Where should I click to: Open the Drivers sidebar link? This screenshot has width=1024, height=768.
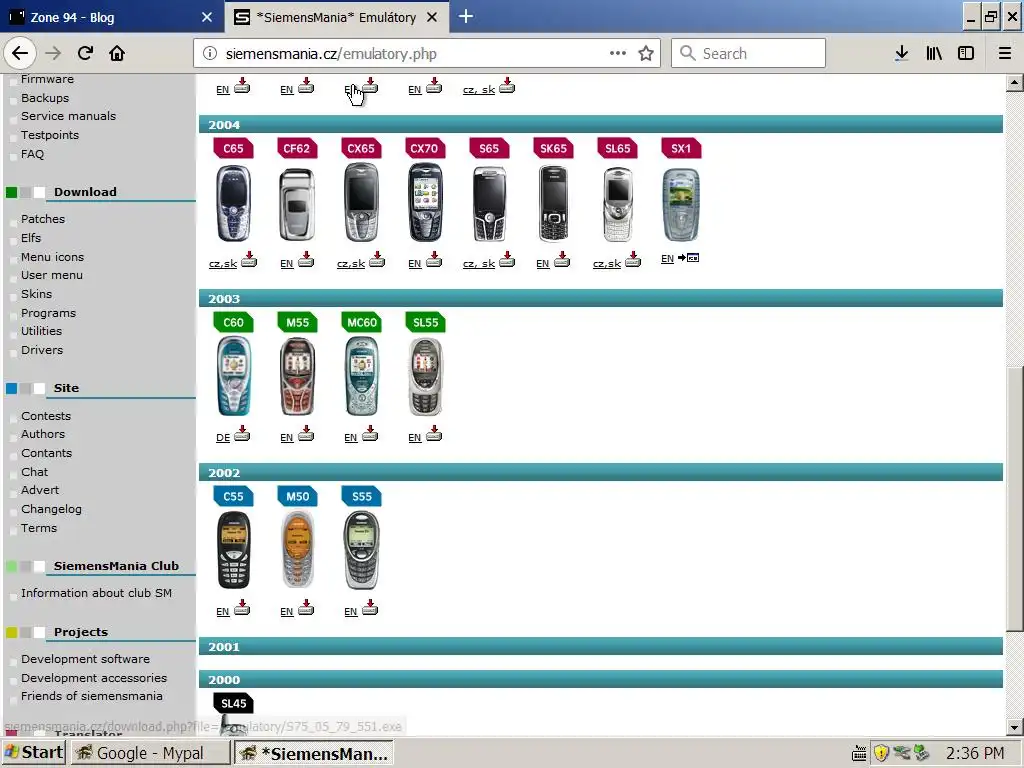coord(42,350)
